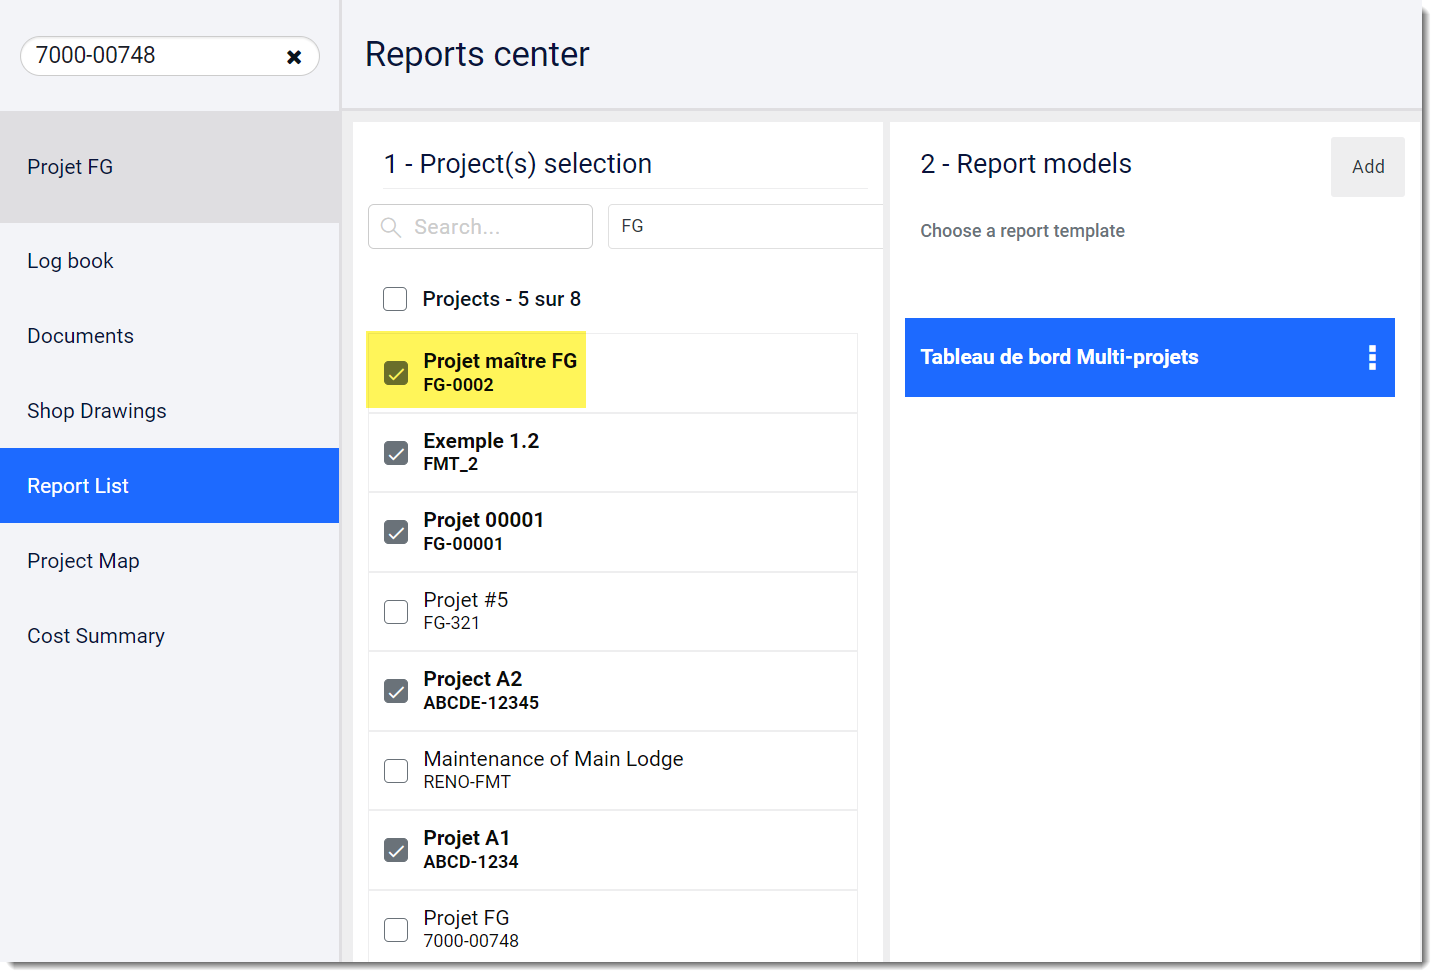Clear the 7000-00748 search using the X icon
The image size is (1437, 977).
pyautogui.click(x=294, y=56)
